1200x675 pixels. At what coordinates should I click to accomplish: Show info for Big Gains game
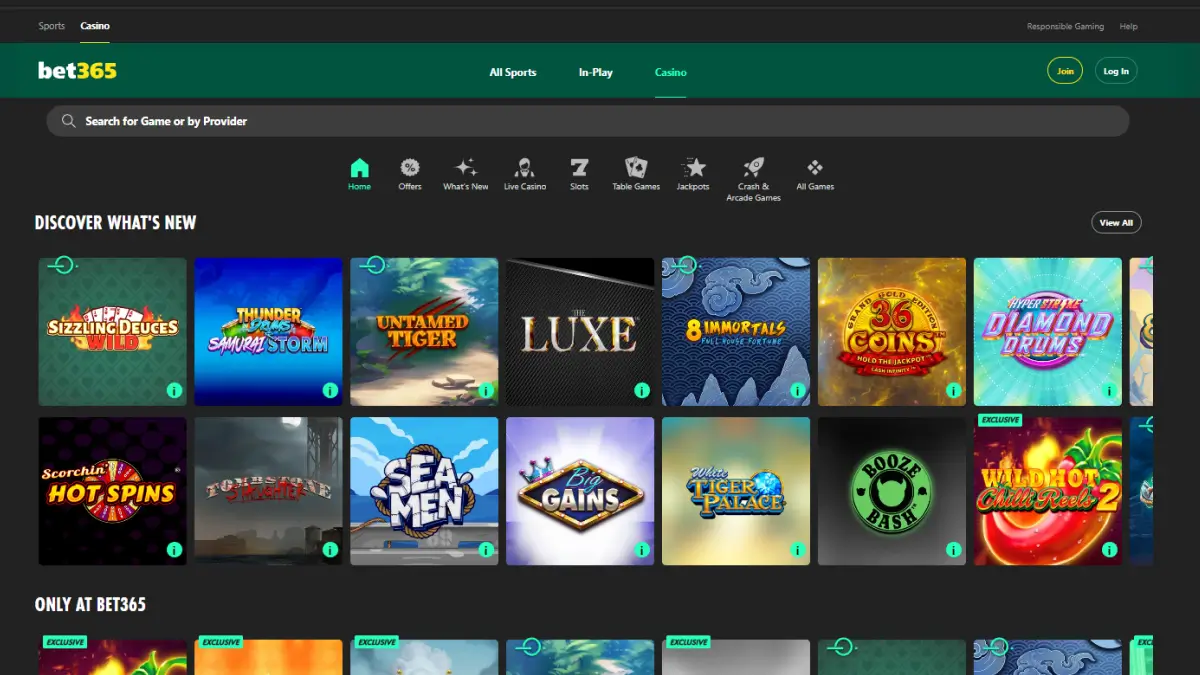pos(642,549)
